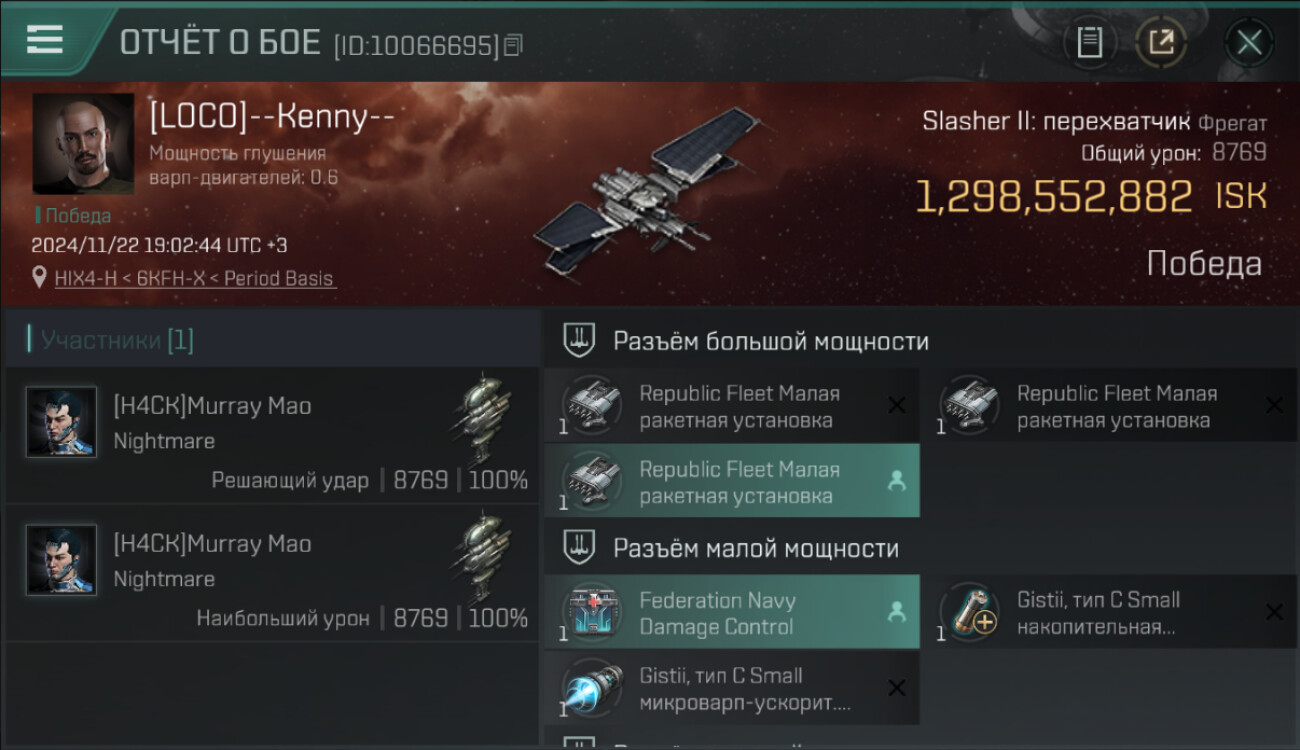Close the battle report window

point(1249,42)
